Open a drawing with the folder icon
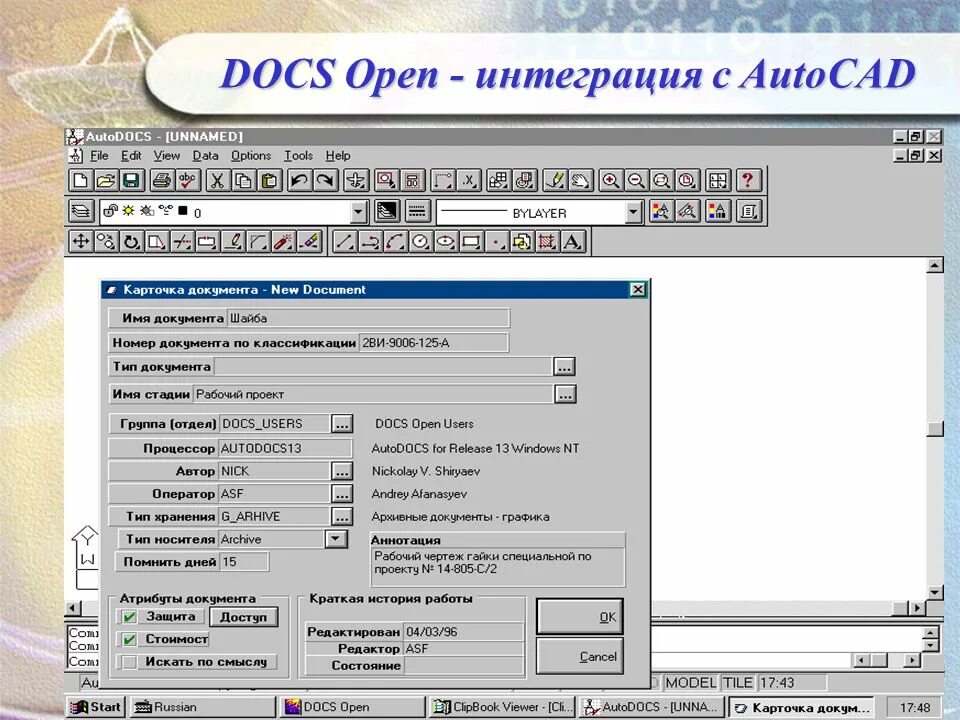This screenshot has width=960, height=720. 106,181
